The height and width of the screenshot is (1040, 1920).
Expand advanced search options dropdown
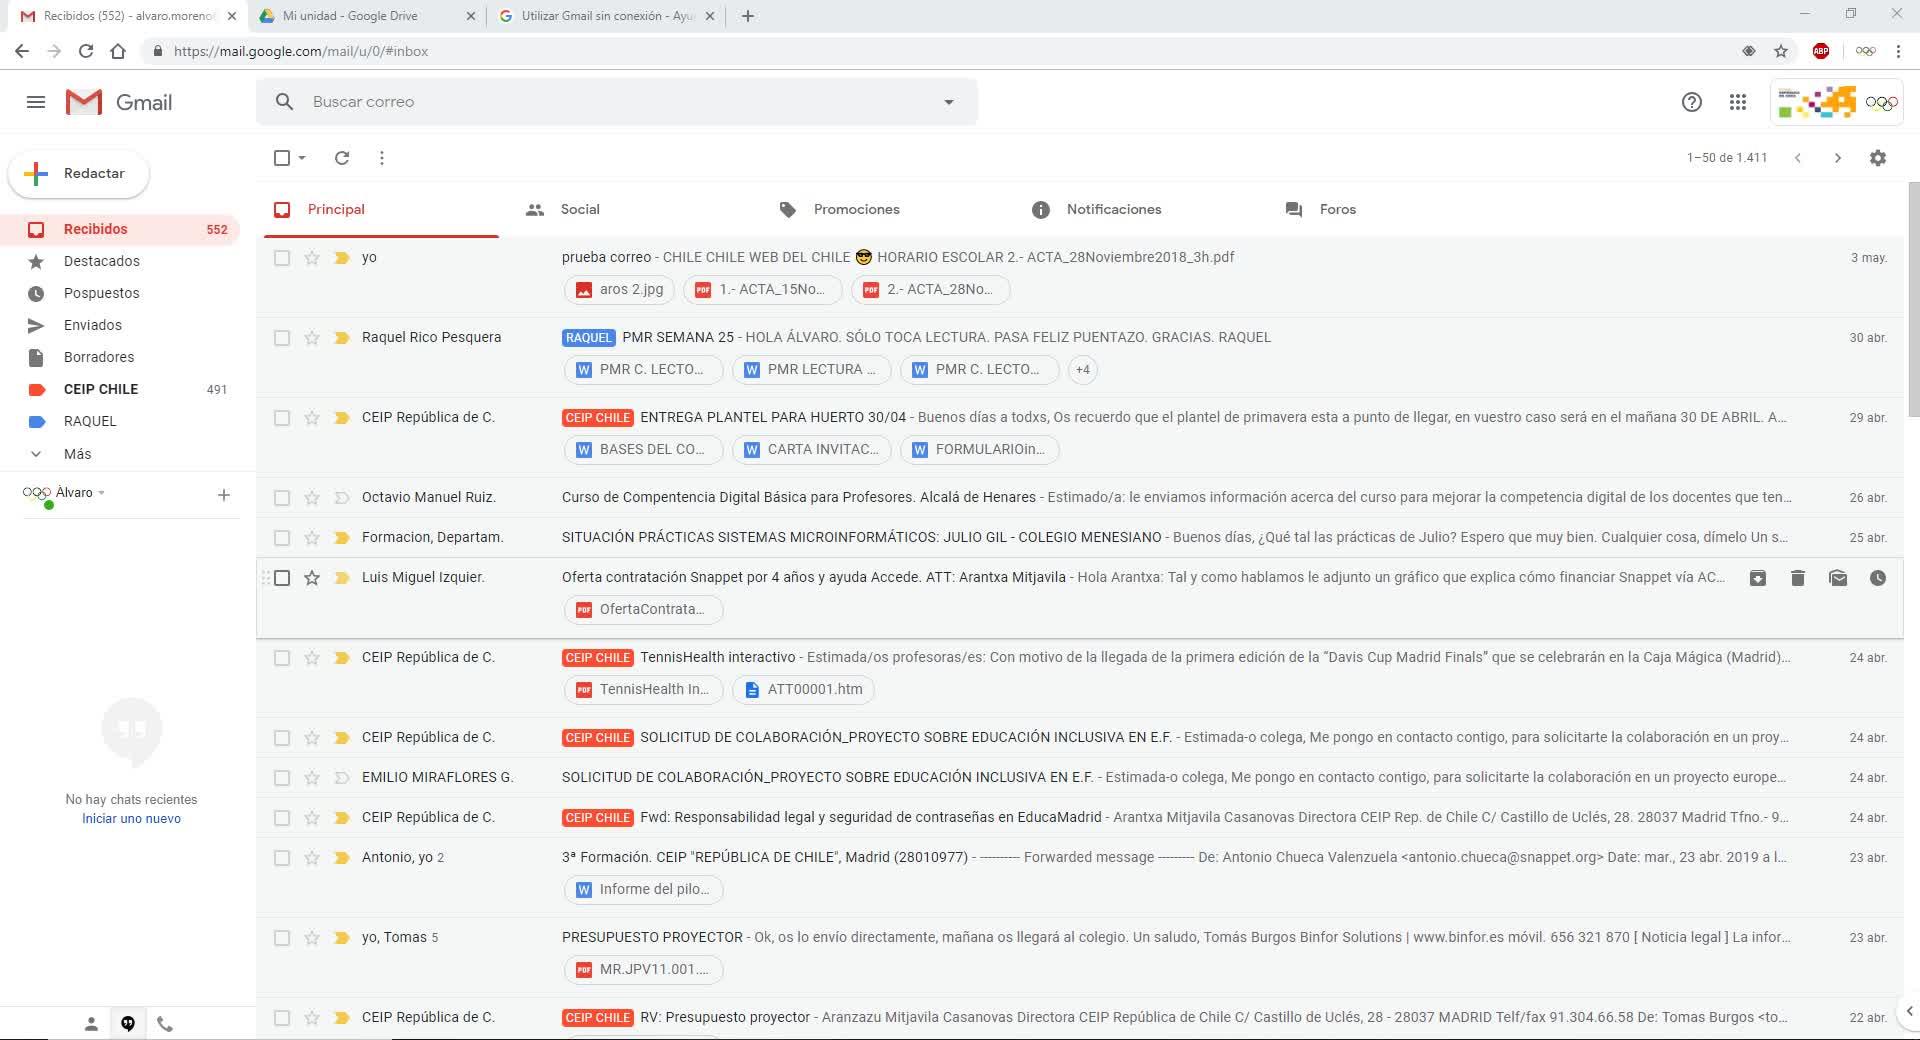click(x=949, y=102)
